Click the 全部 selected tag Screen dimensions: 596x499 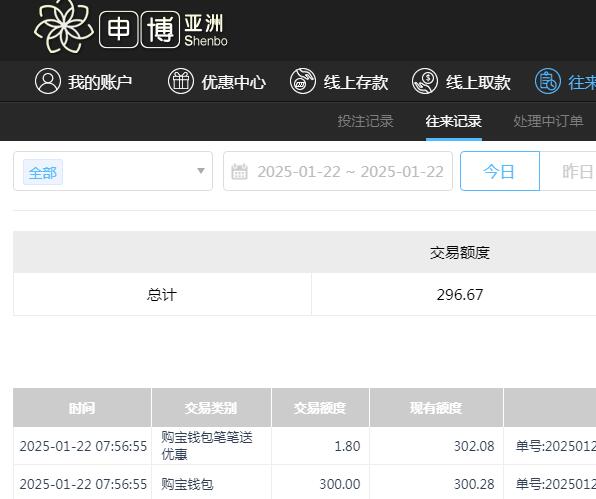tap(43, 173)
